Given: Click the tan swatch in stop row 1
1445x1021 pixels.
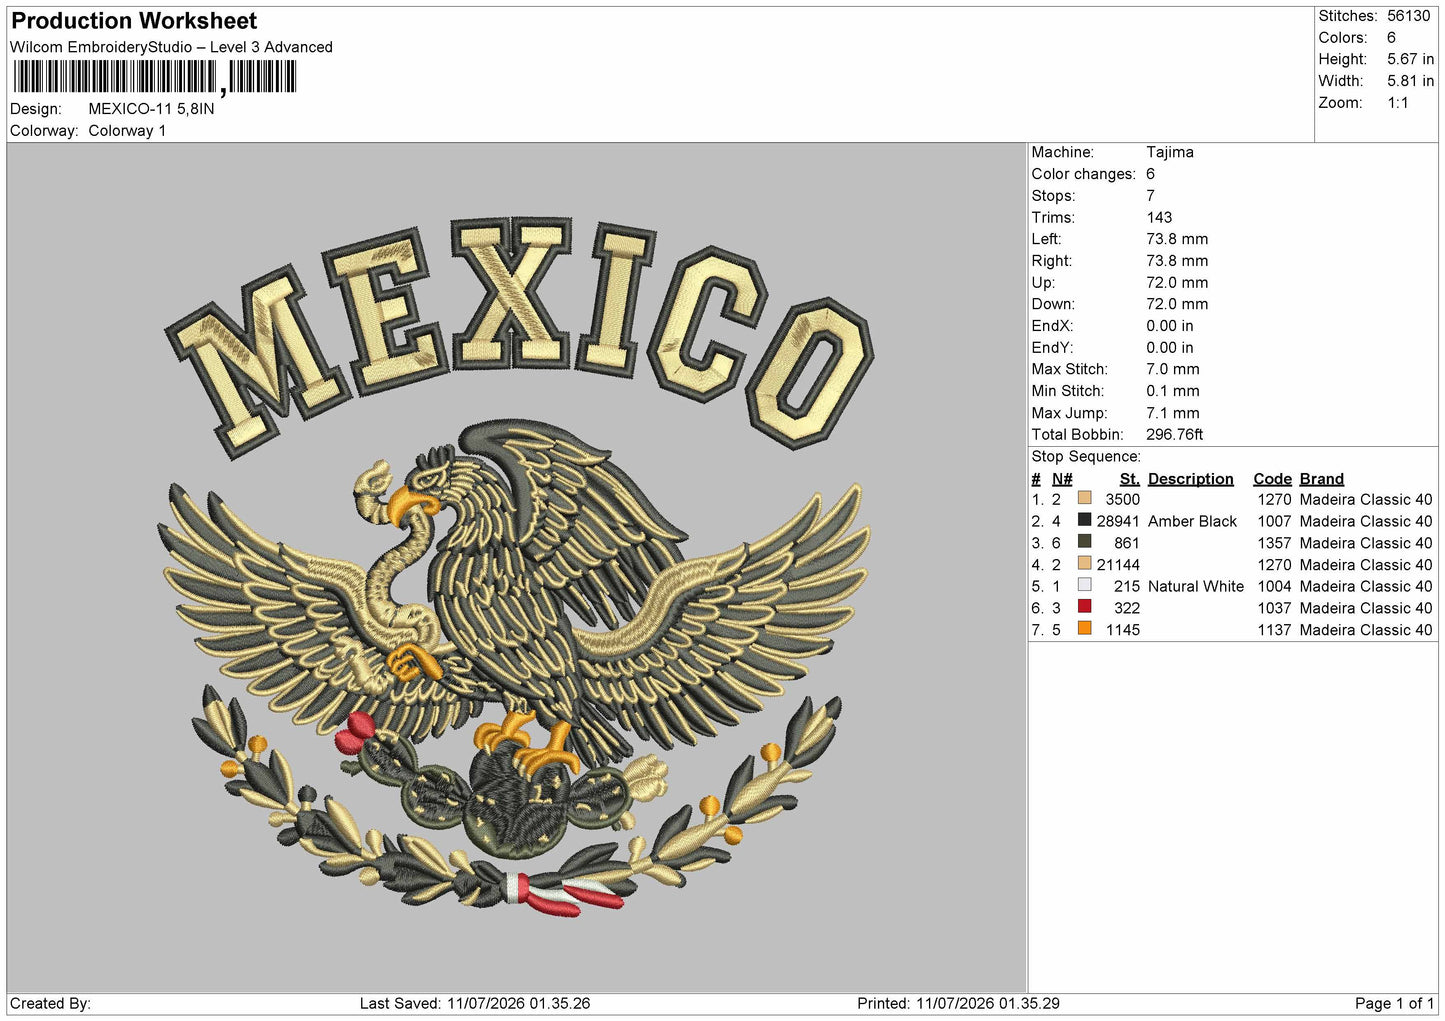Looking at the screenshot, I should point(1085,498).
